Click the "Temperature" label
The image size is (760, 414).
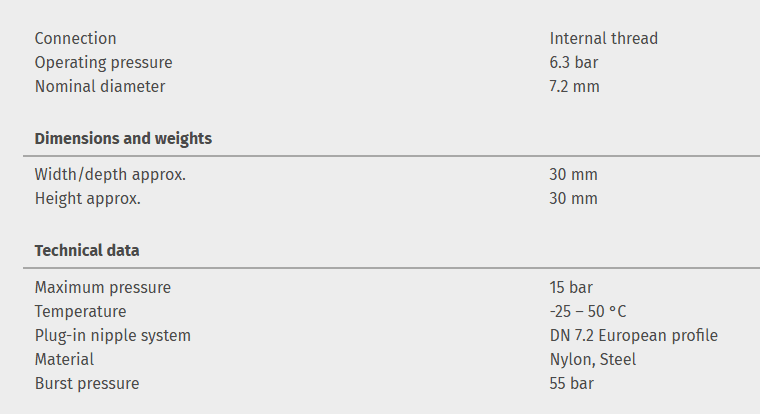[80, 311]
